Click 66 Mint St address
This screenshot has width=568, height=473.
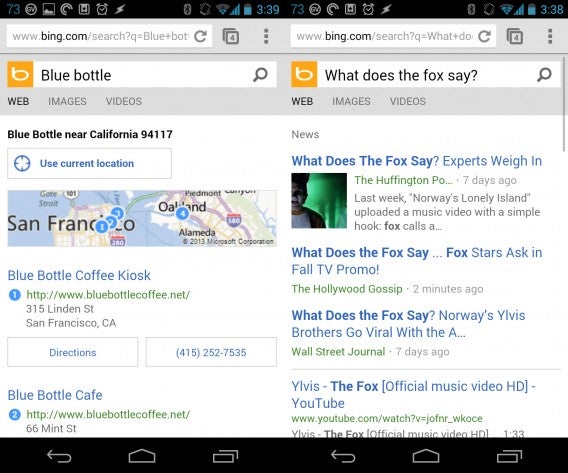[51, 428]
